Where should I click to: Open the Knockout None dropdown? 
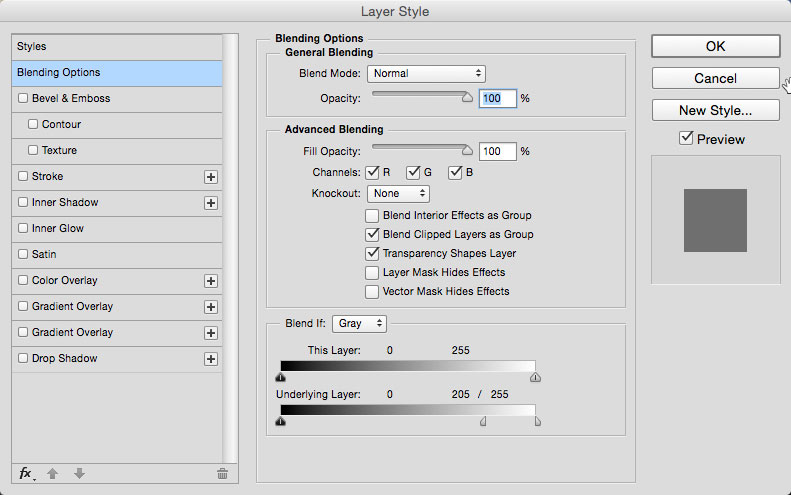[399, 194]
